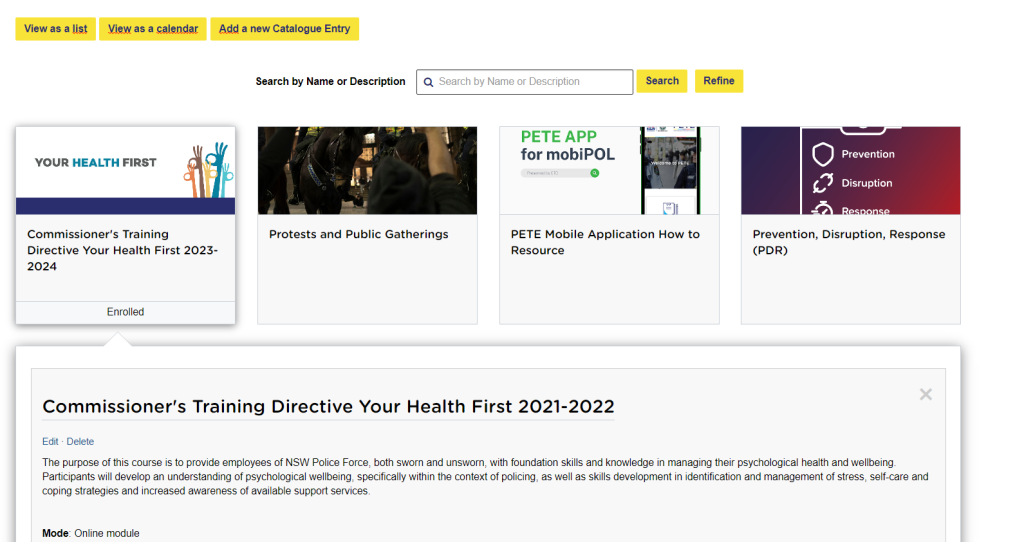Viewport: 1024px width, 542px height.
Task: Open the Your Health First course thumbnail
Action: click(125, 170)
